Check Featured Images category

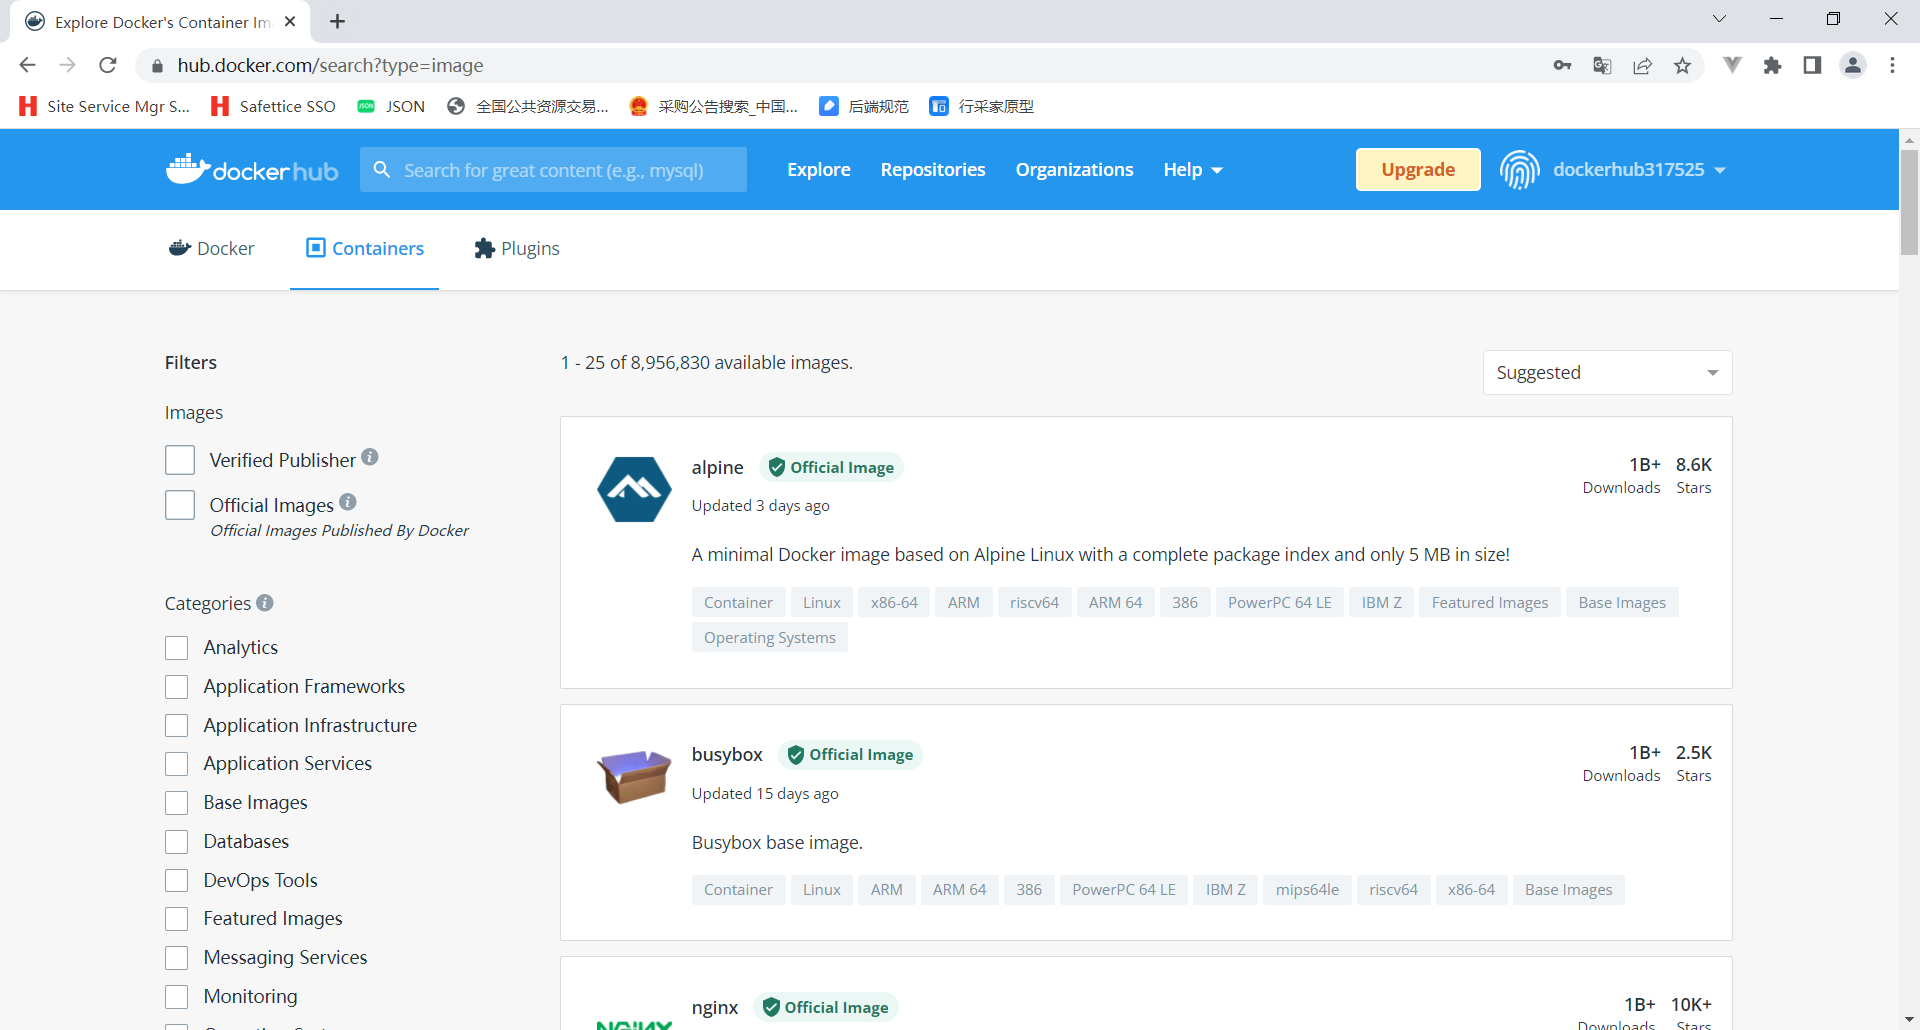pos(177,919)
